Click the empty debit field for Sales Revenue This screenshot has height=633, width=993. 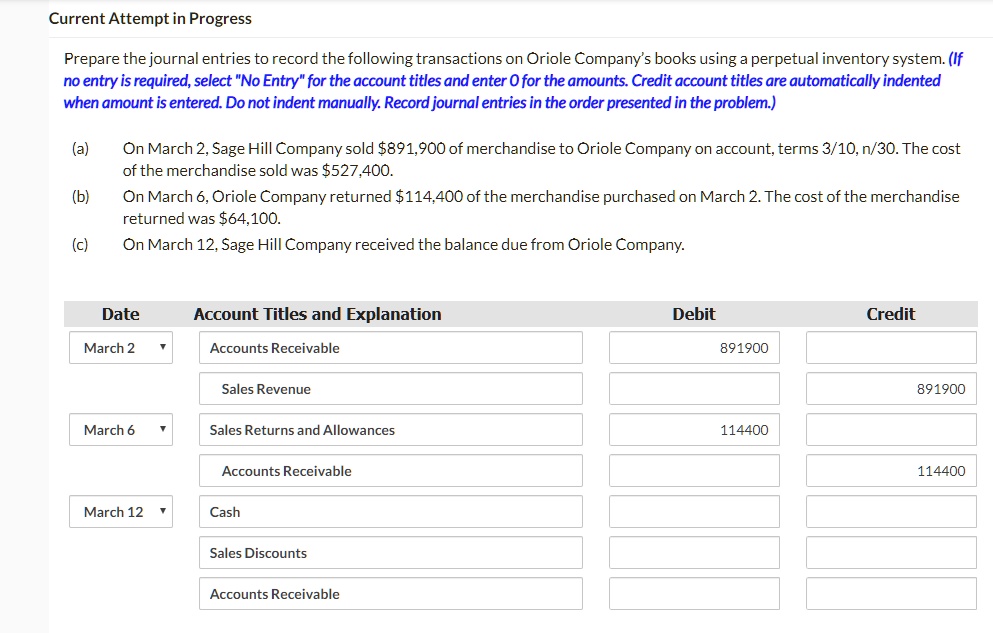click(x=694, y=389)
